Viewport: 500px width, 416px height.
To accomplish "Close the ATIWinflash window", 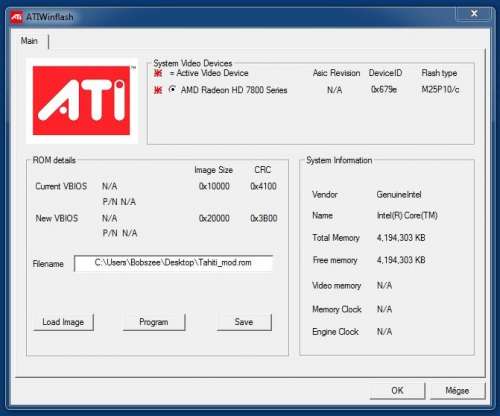I will click(474, 13).
